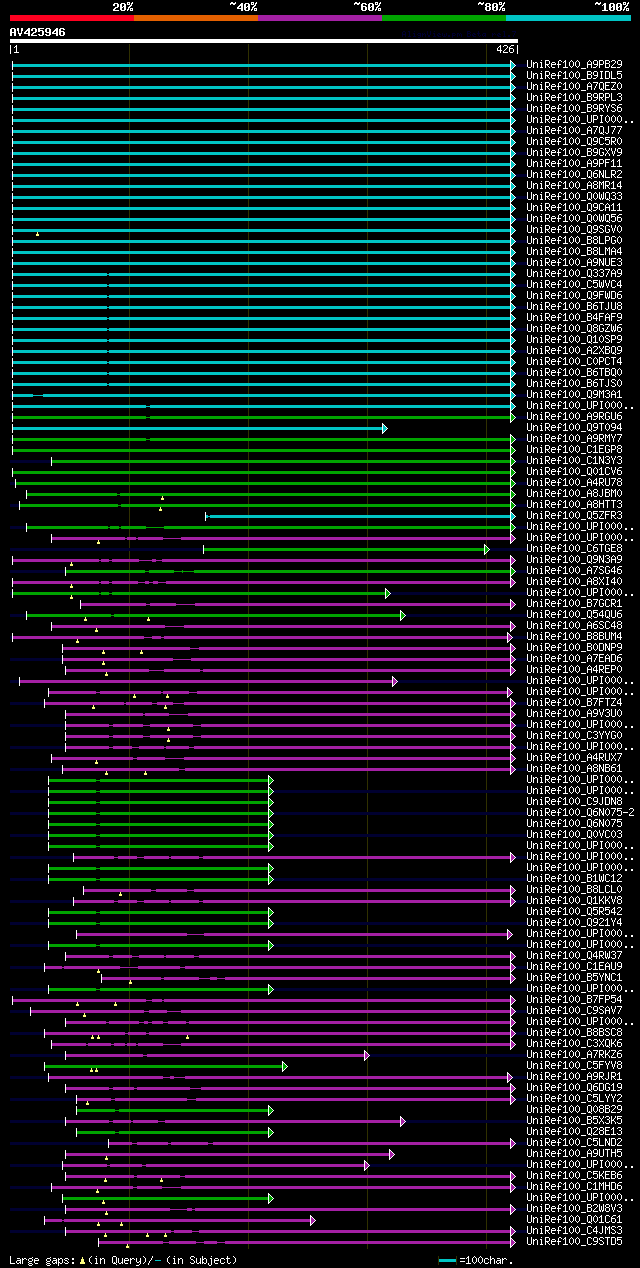Click the label UniRef100_B5YNC1

(574, 978)
